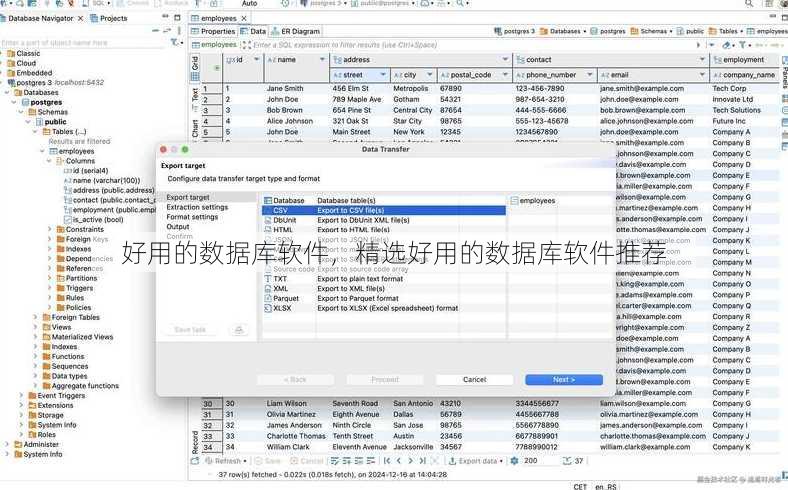Close the employees editor tab
The image size is (788, 490).
(x=244, y=18)
